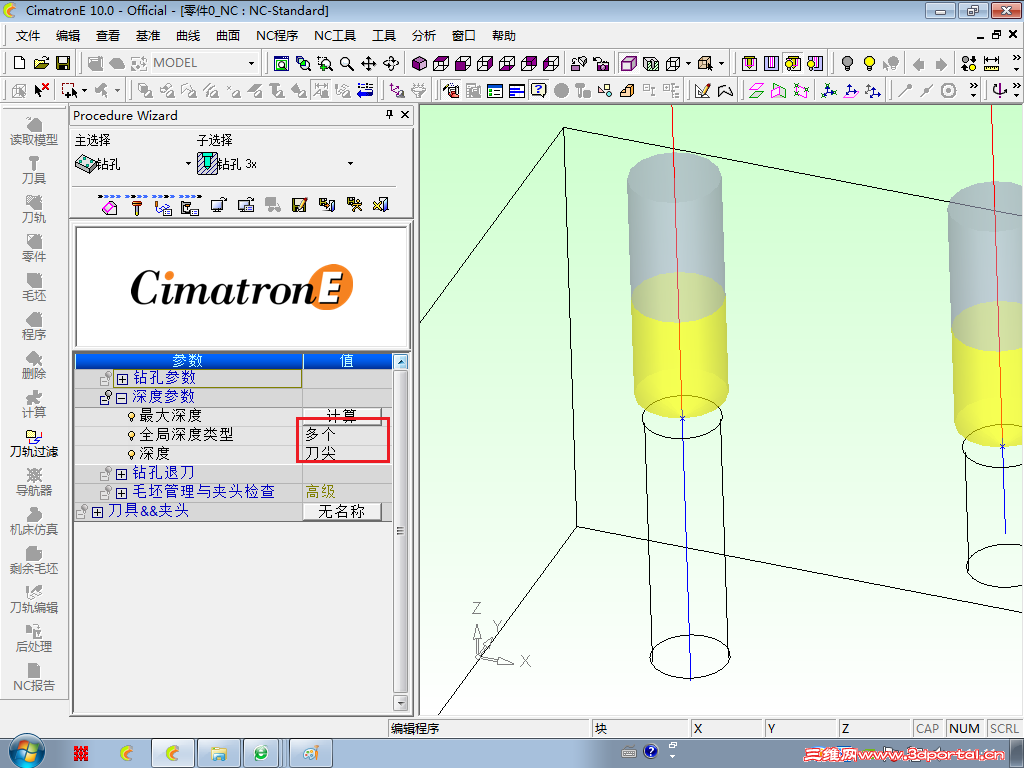Click the cancel and exit wizard icon

point(381,205)
